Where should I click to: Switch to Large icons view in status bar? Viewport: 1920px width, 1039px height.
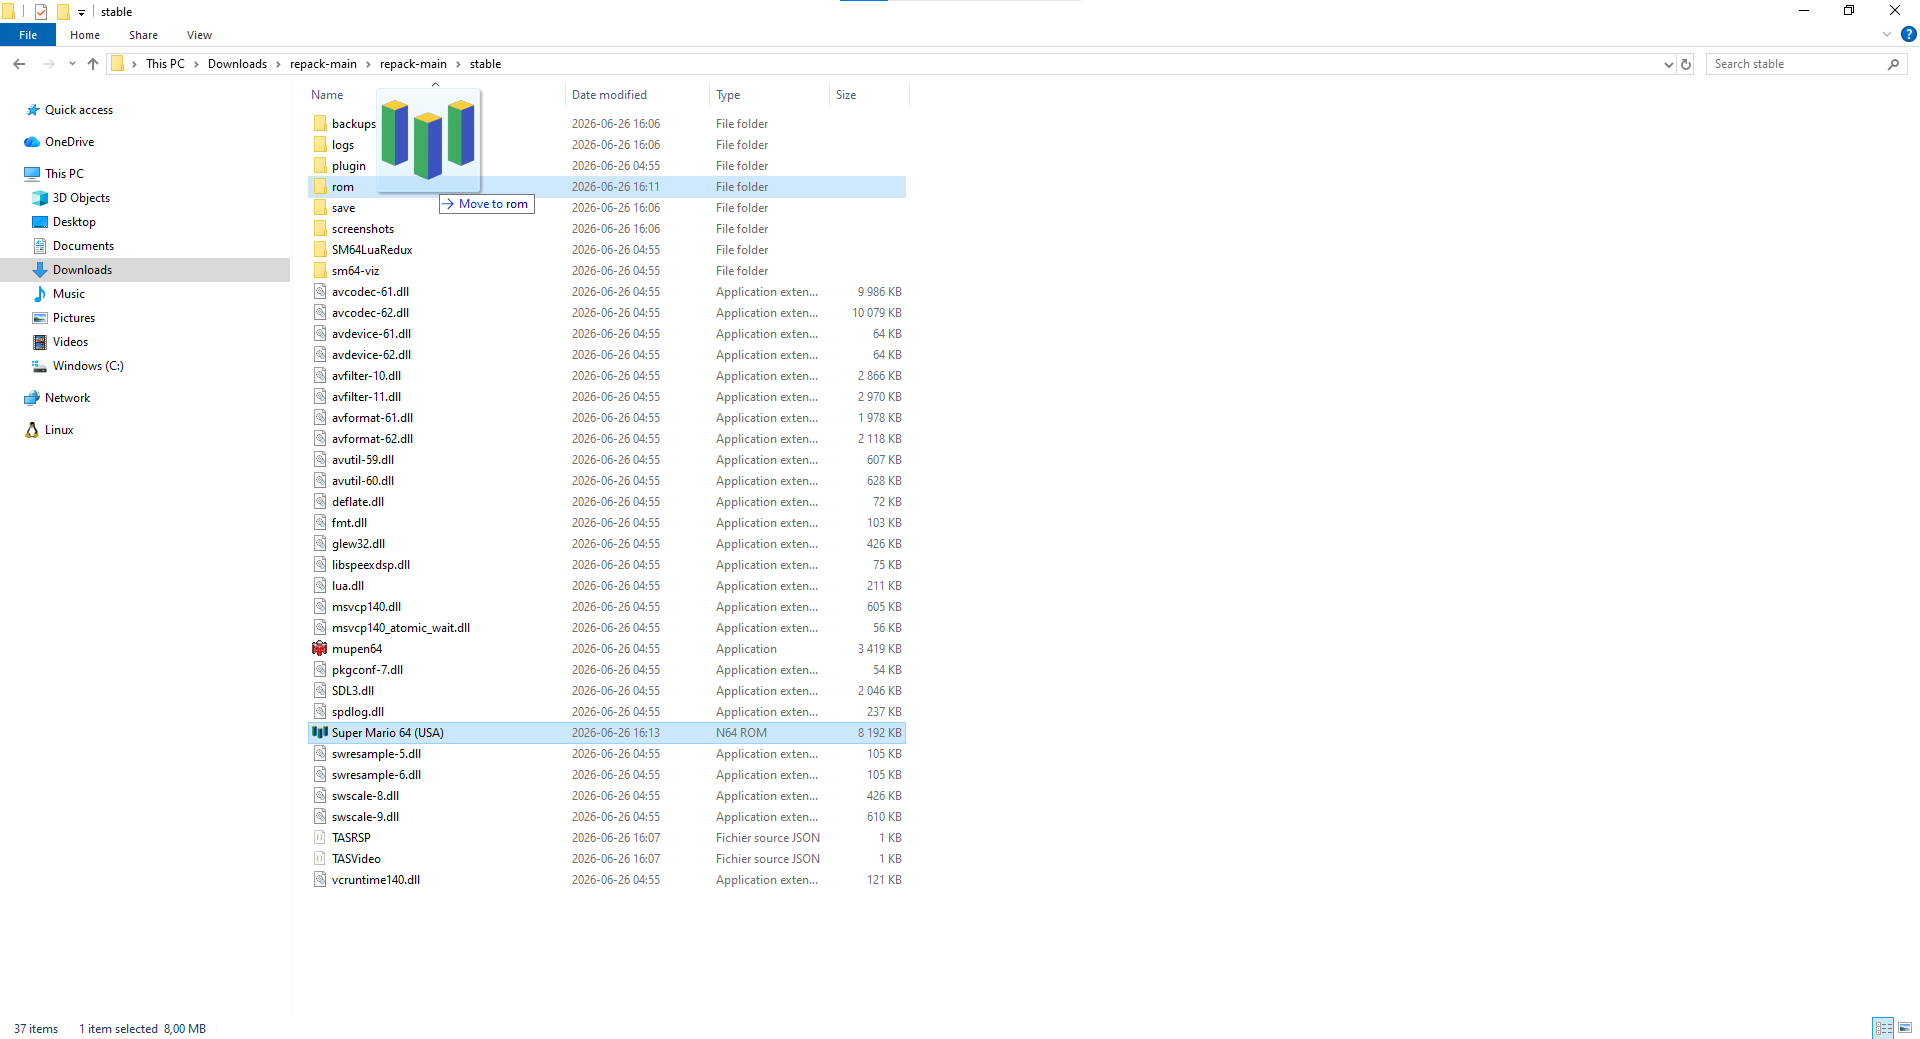1905,1028
